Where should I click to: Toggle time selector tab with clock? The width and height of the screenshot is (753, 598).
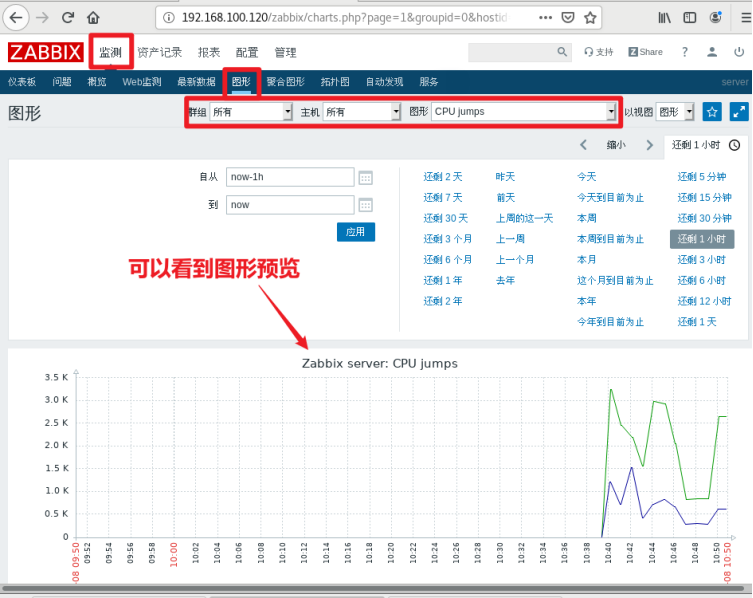[x=706, y=145]
